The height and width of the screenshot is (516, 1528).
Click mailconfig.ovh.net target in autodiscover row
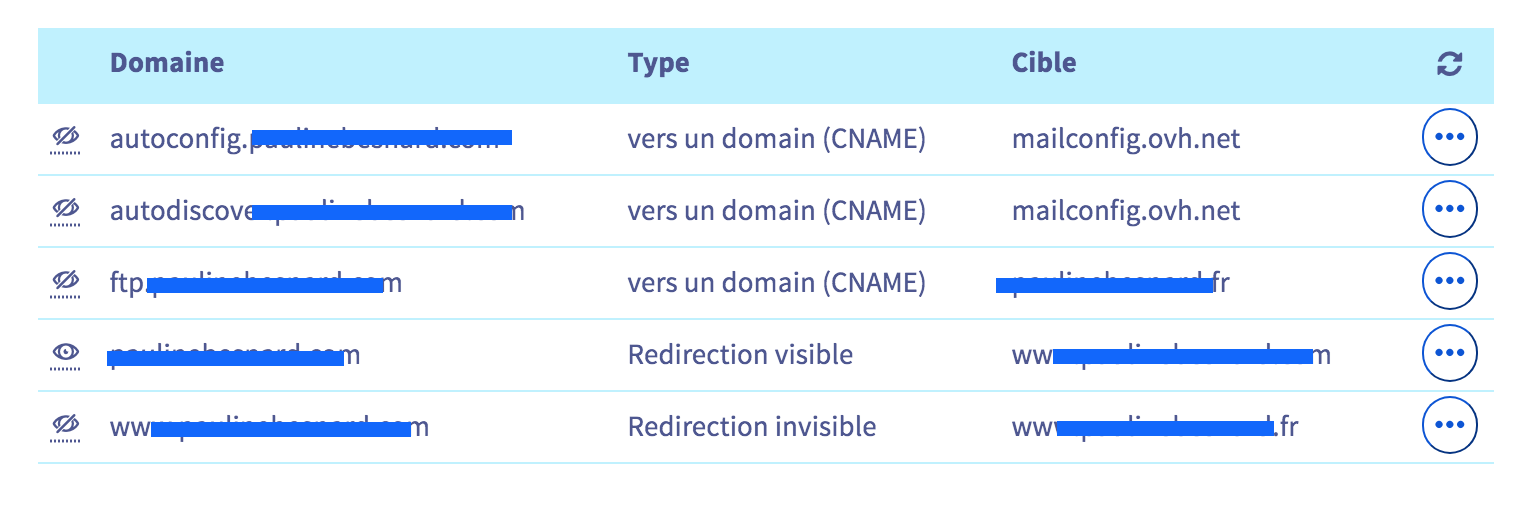pyautogui.click(x=1126, y=211)
